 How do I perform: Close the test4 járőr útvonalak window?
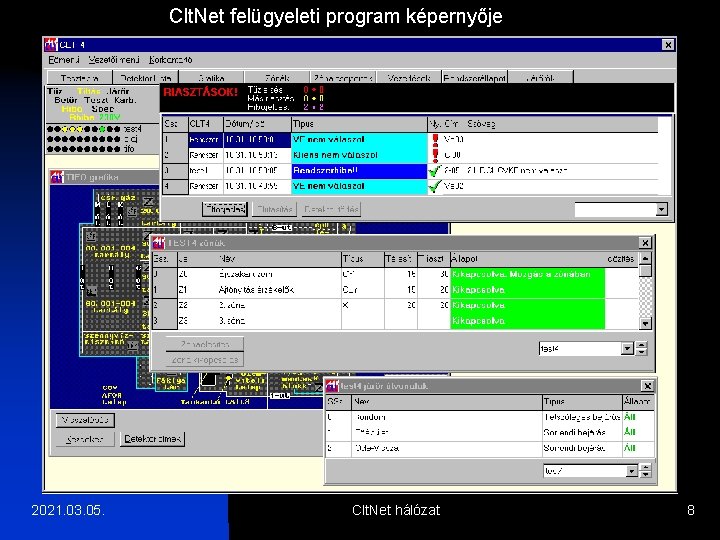(647, 386)
